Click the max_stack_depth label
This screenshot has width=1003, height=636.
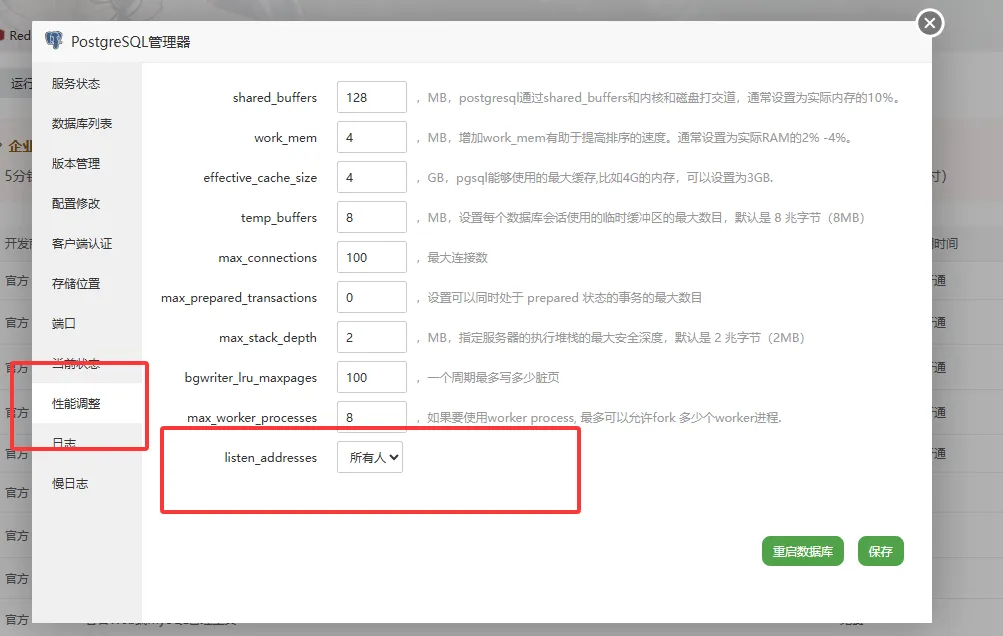[267, 338]
